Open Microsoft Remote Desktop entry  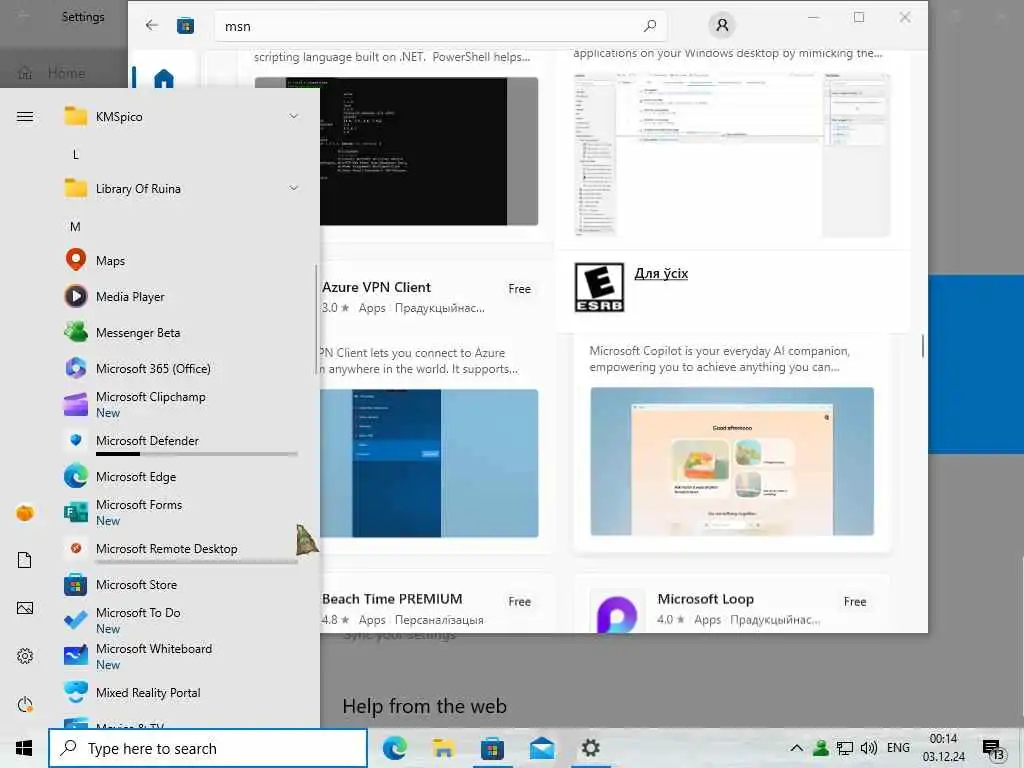point(181,549)
